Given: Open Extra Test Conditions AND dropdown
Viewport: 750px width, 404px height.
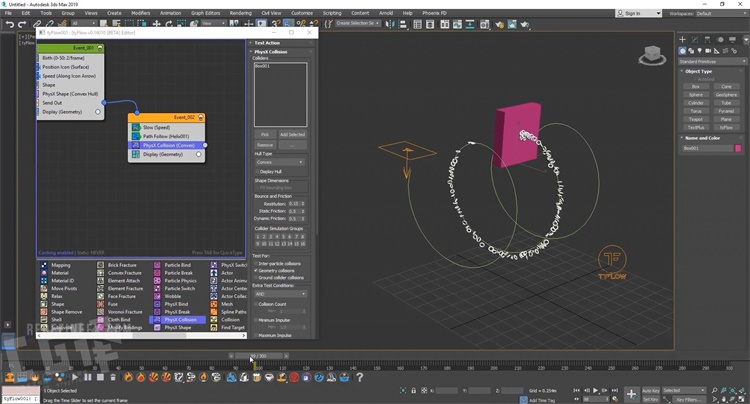Looking at the screenshot, I should pos(280,294).
